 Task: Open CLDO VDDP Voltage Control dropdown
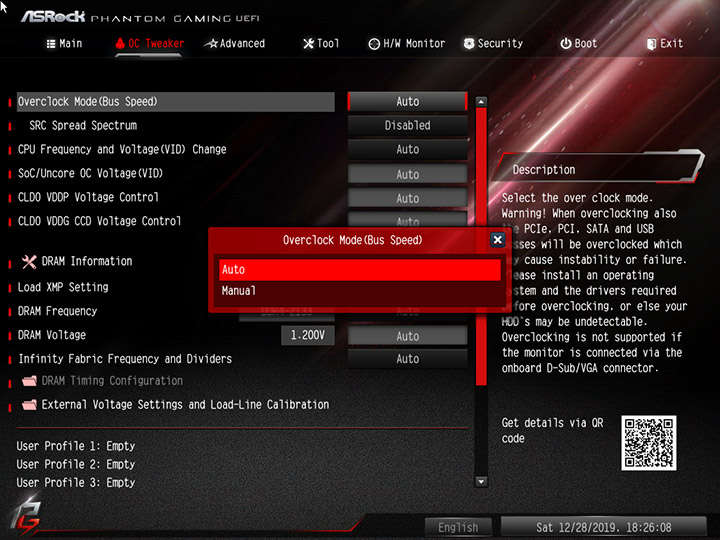click(x=407, y=198)
